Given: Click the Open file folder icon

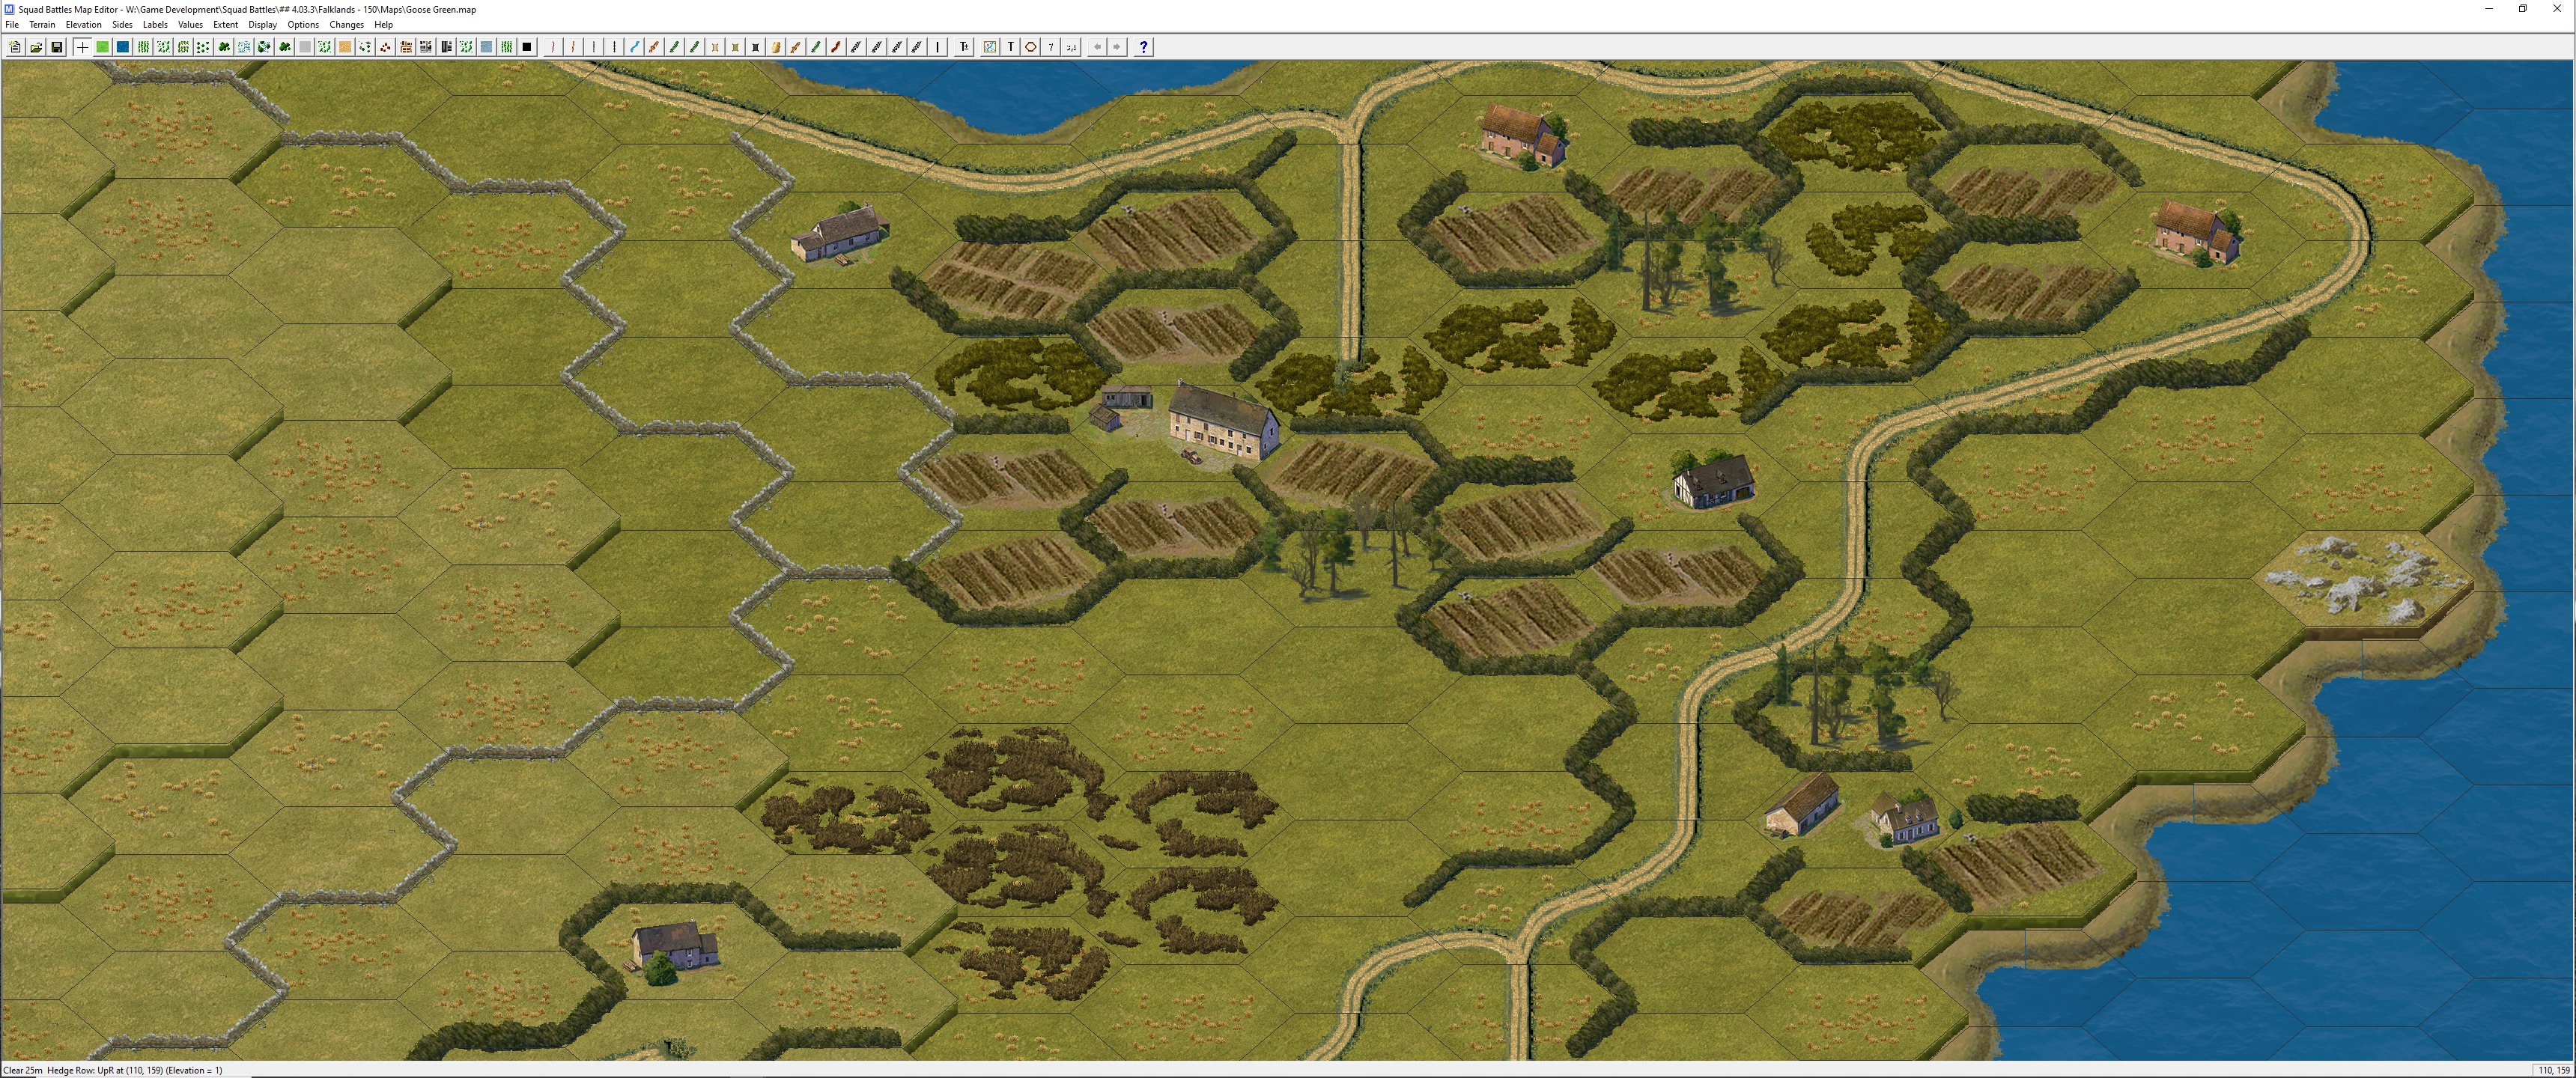Looking at the screenshot, I should pyautogui.click(x=36, y=47).
